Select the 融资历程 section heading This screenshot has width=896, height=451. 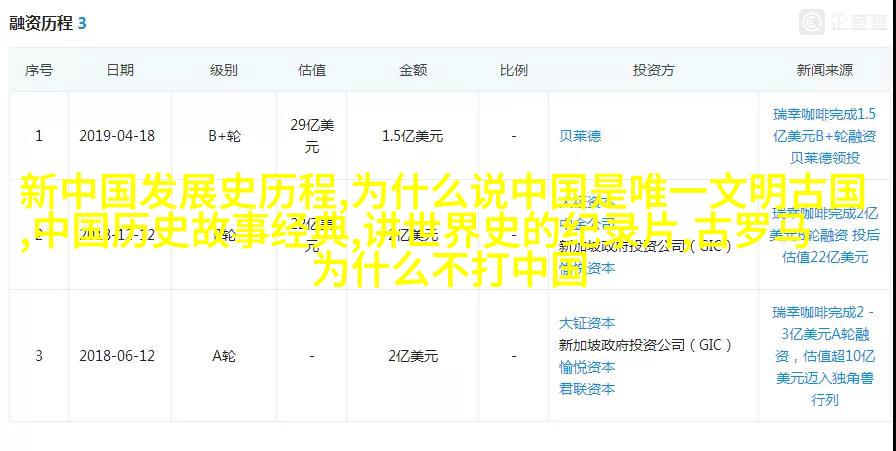(41, 23)
